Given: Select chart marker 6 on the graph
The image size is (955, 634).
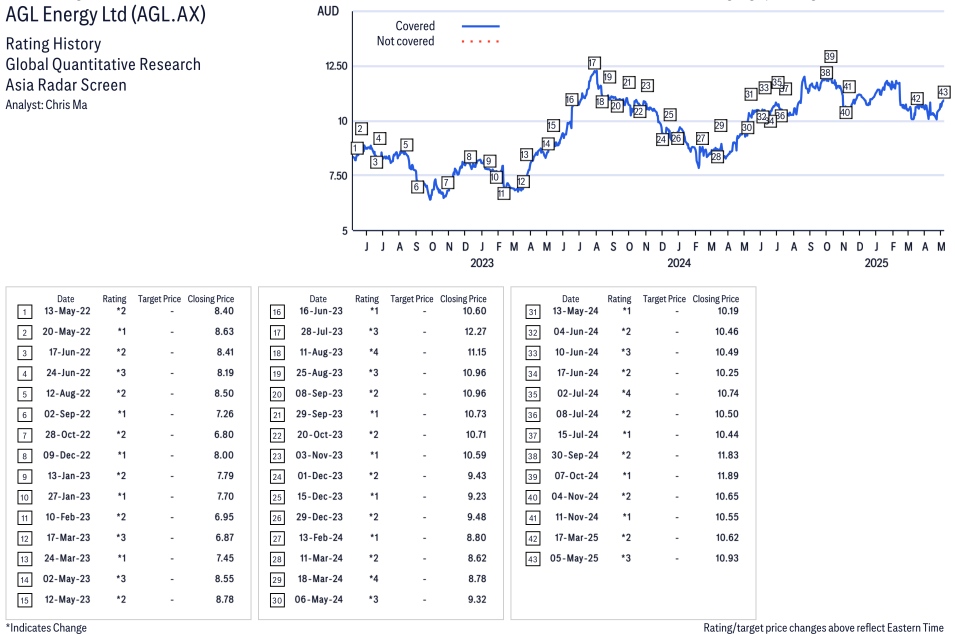Looking at the screenshot, I should pyautogui.click(x=417, y=186).
